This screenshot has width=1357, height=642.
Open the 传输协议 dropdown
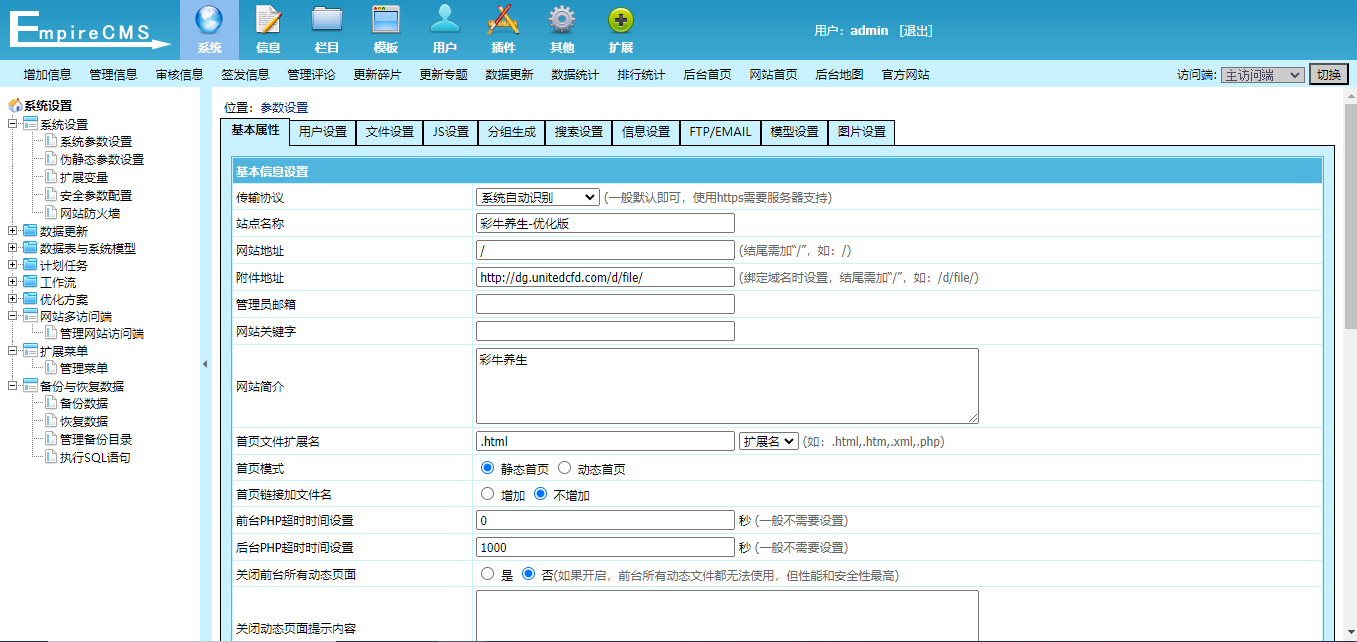pos(538,197)
